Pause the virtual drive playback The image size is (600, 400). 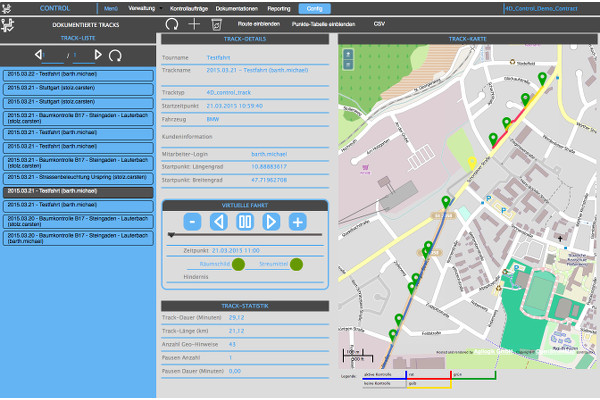[x=245, y=221]
